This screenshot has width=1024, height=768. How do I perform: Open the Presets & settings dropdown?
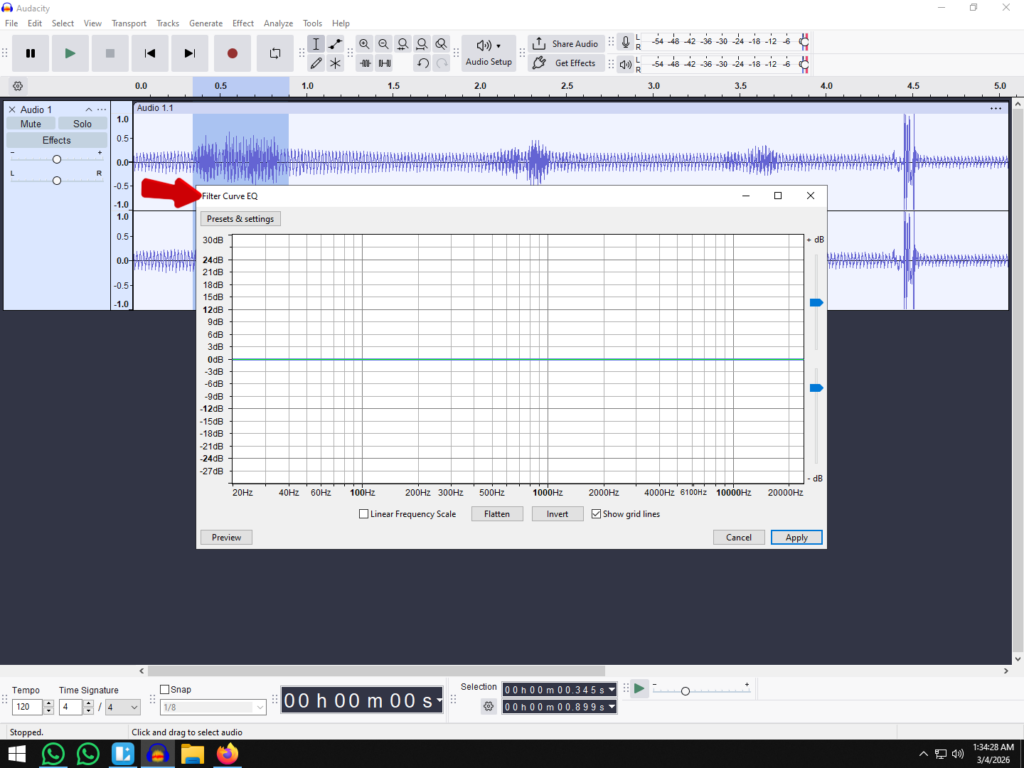[x=240, y=219]
